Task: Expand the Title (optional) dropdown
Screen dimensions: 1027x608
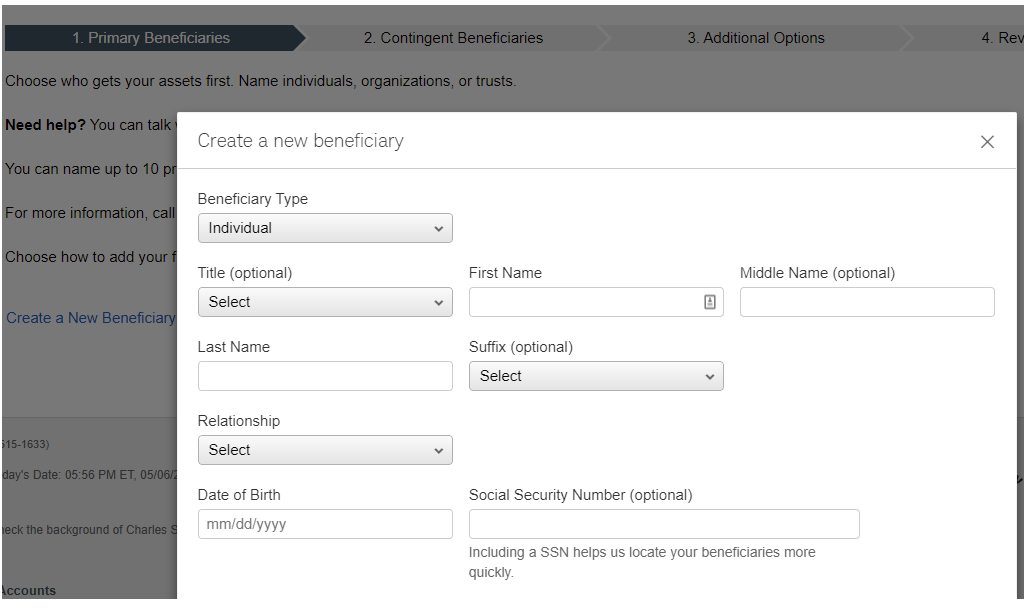Action: pos(325,302)
